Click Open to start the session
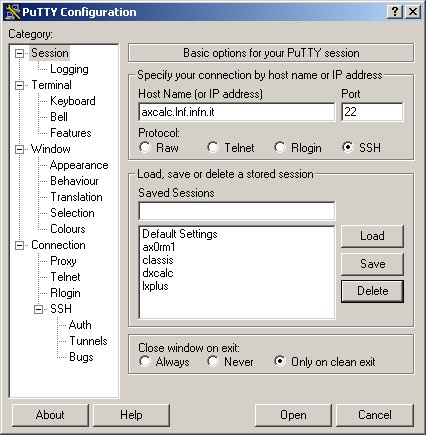The image size is (426, 435). [x=293, y=415]
